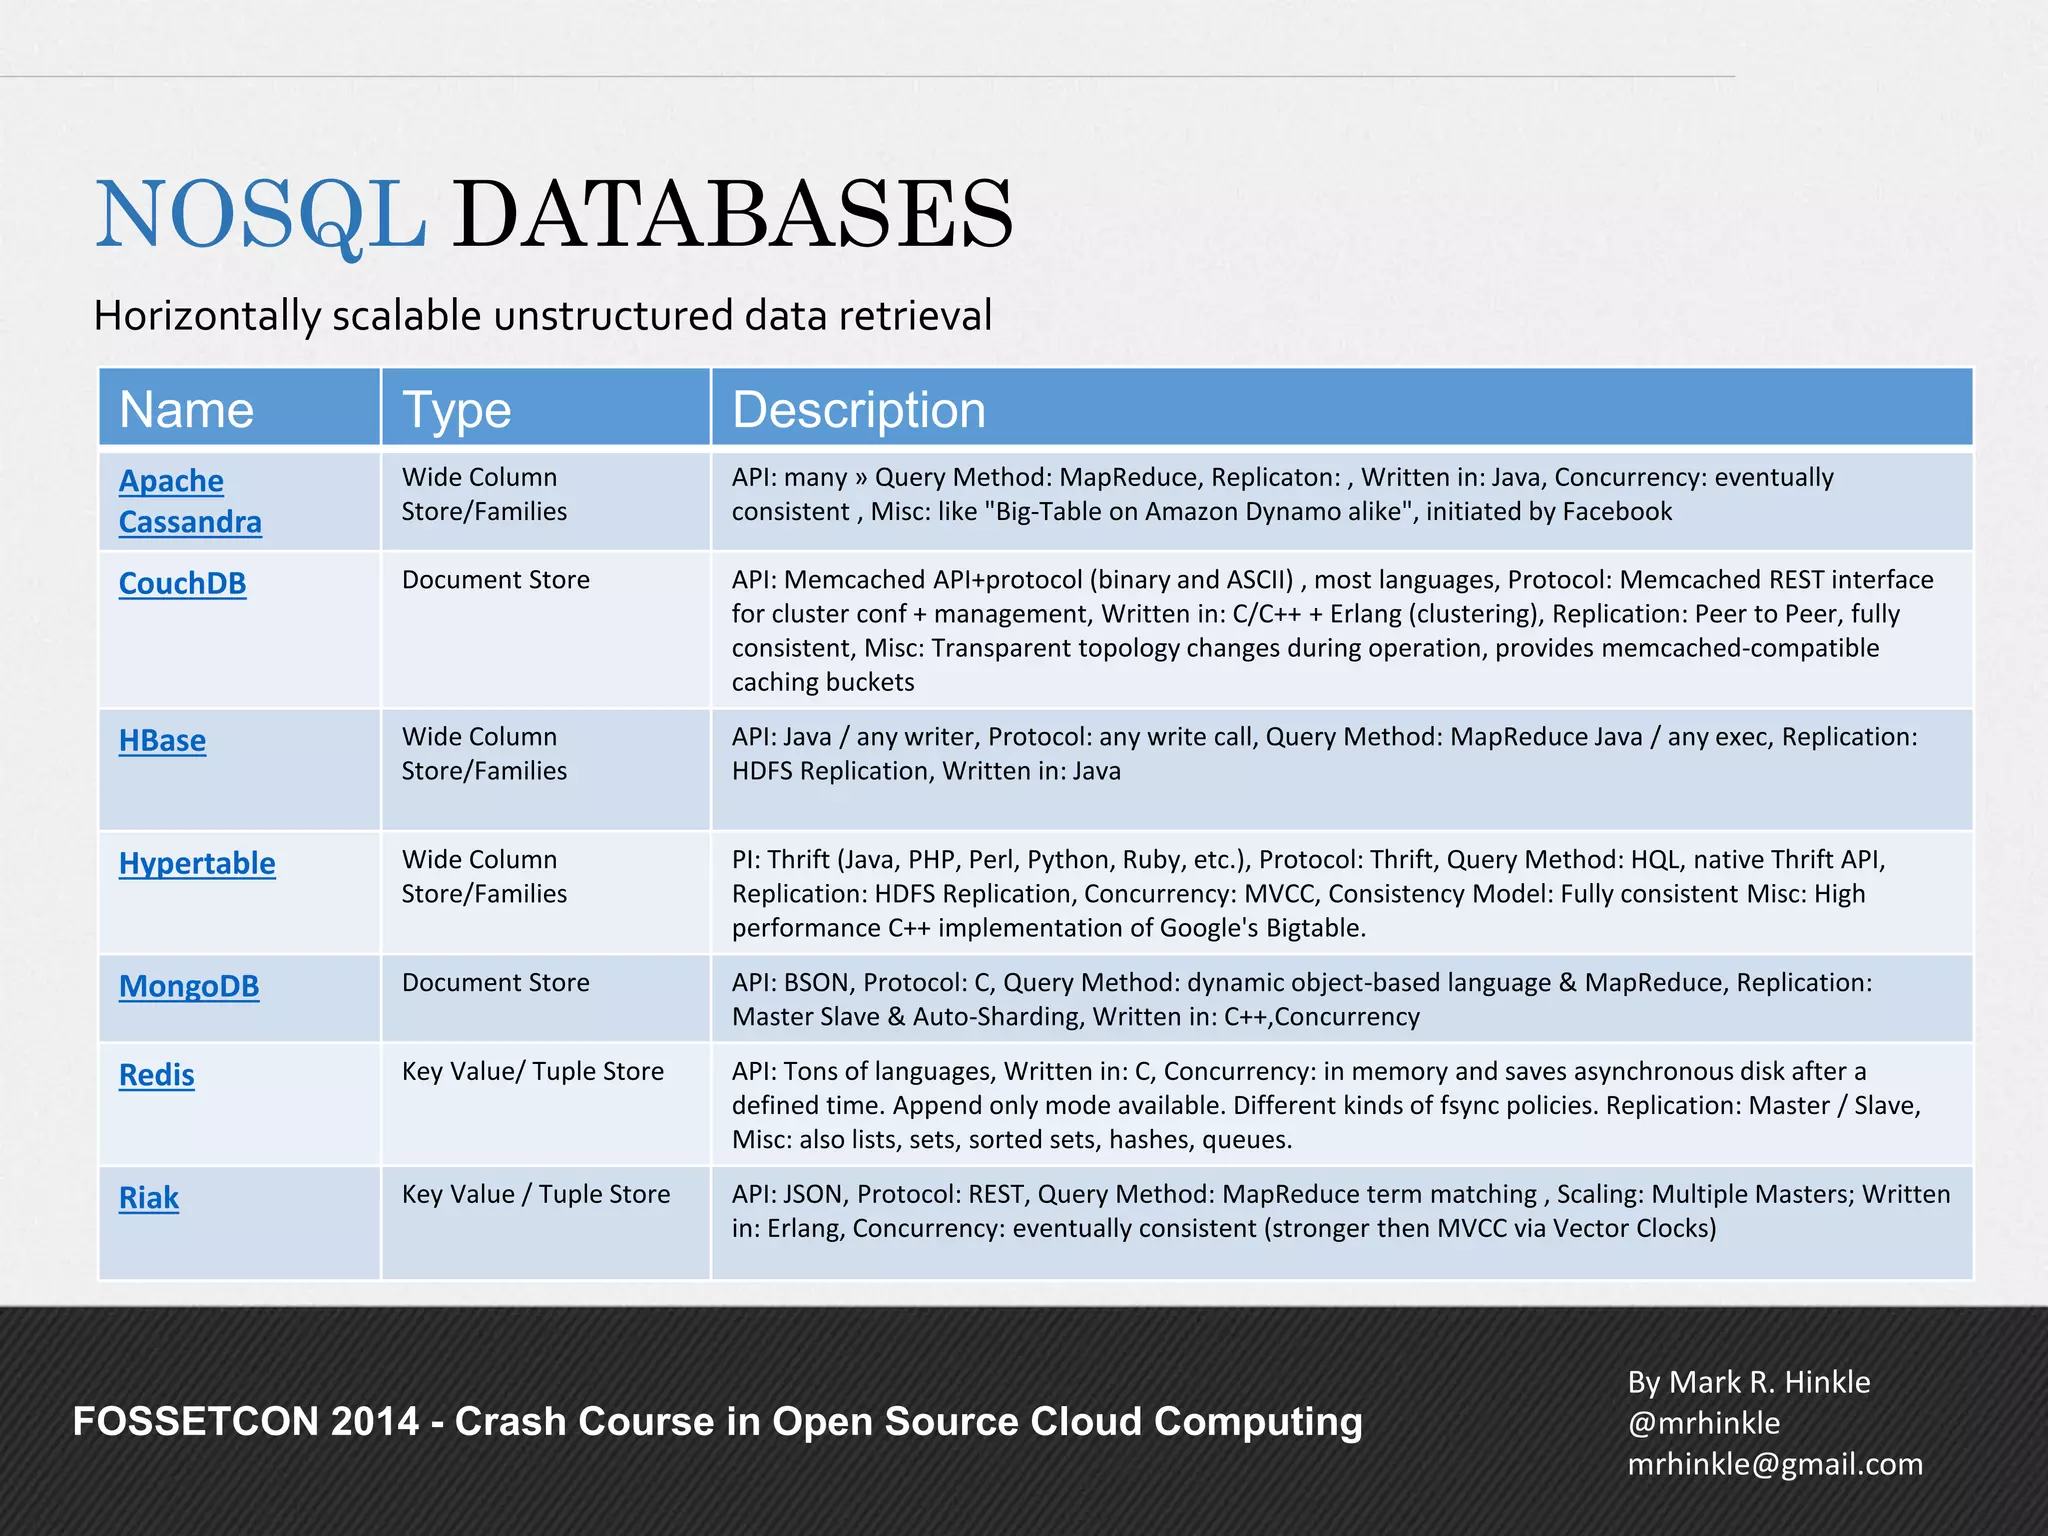2048x1536 pixels.
Task: Select CouchDB's 'Document Store' type cell
Action: click(x=546, y=630)
